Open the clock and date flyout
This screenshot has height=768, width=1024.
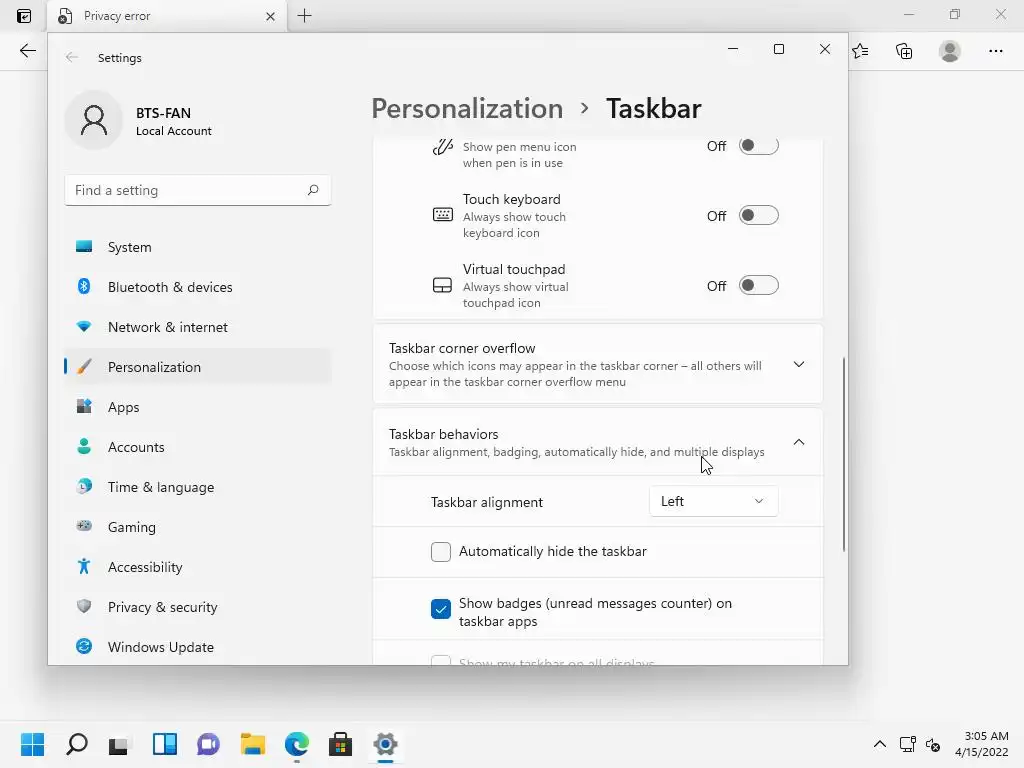[x=982, y=744]
